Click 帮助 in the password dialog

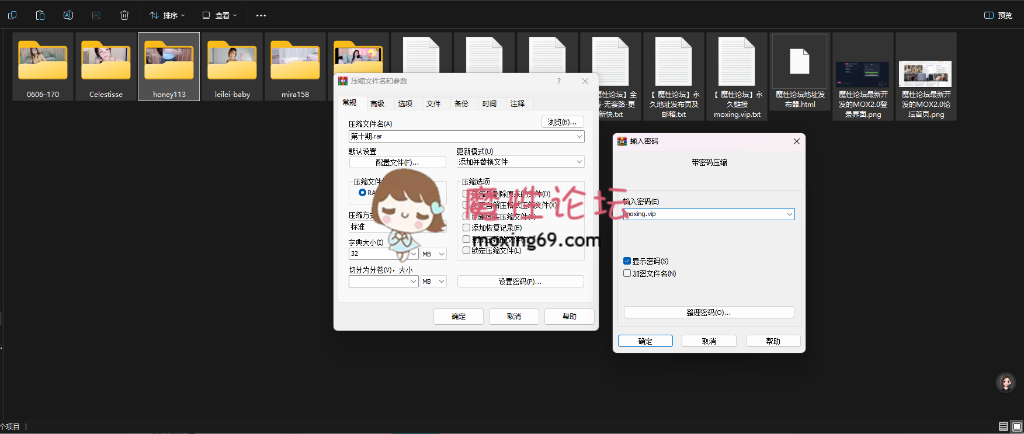[x=773, y=341]
